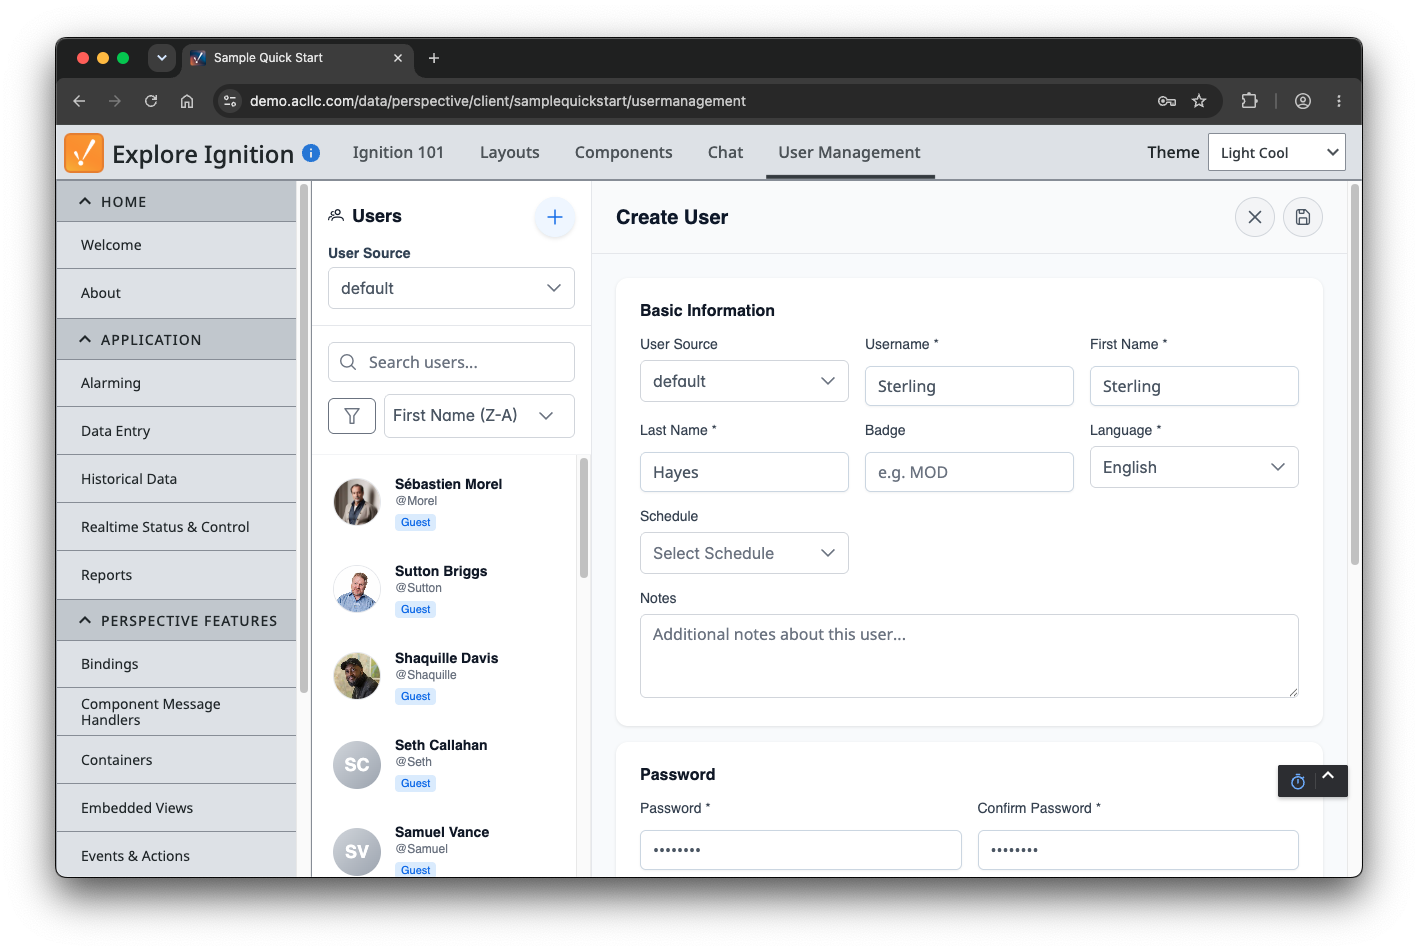Click the First Name field
The width and height of the screenshot is (1418, 951).
[1194, 386]
